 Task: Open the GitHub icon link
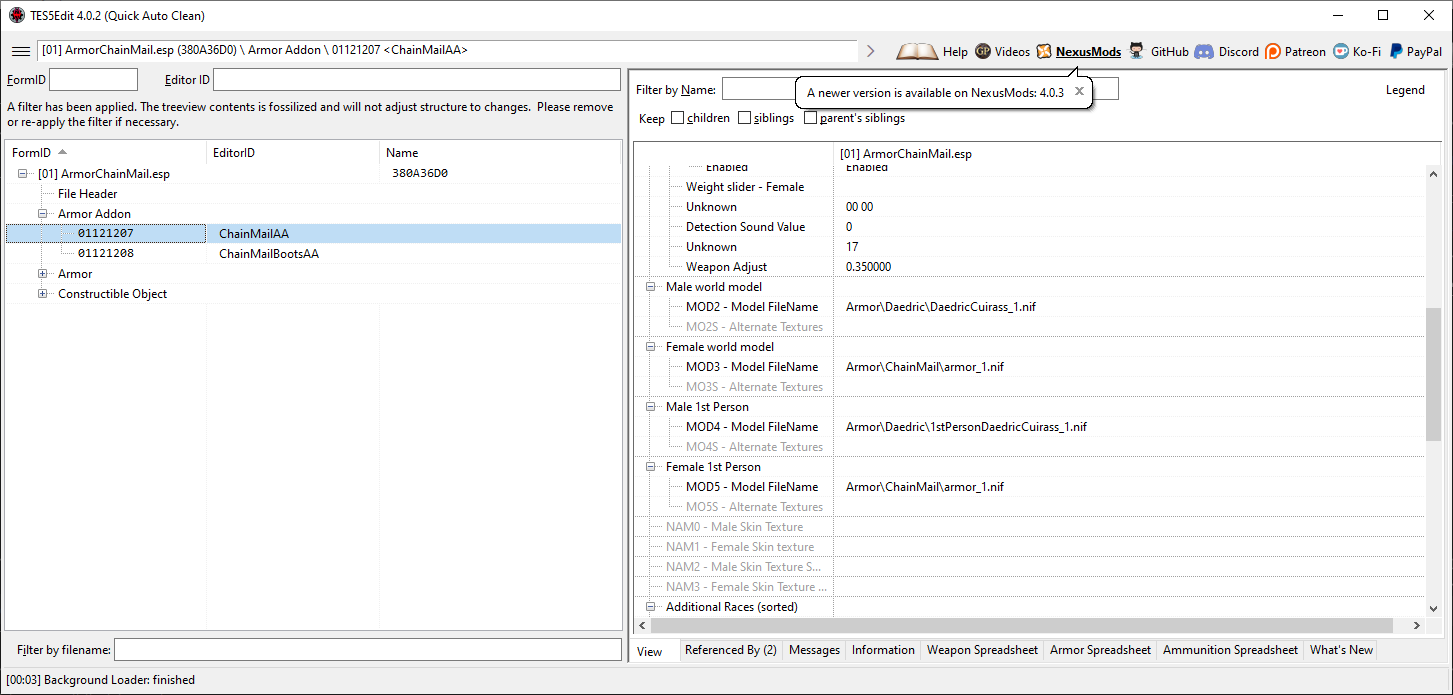[1137, 51]
